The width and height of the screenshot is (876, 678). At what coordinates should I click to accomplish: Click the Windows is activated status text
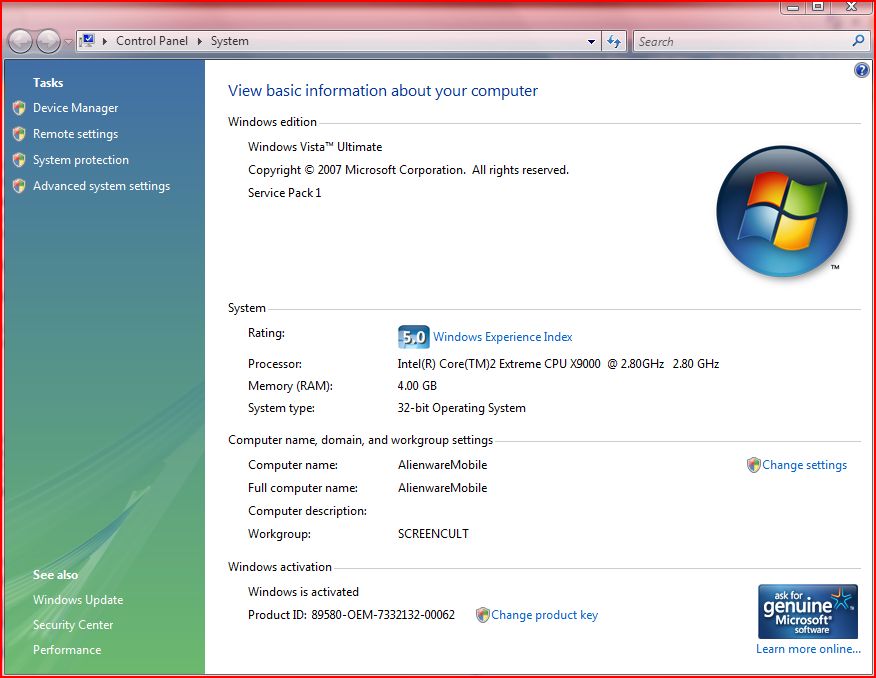tap(303, 592)
